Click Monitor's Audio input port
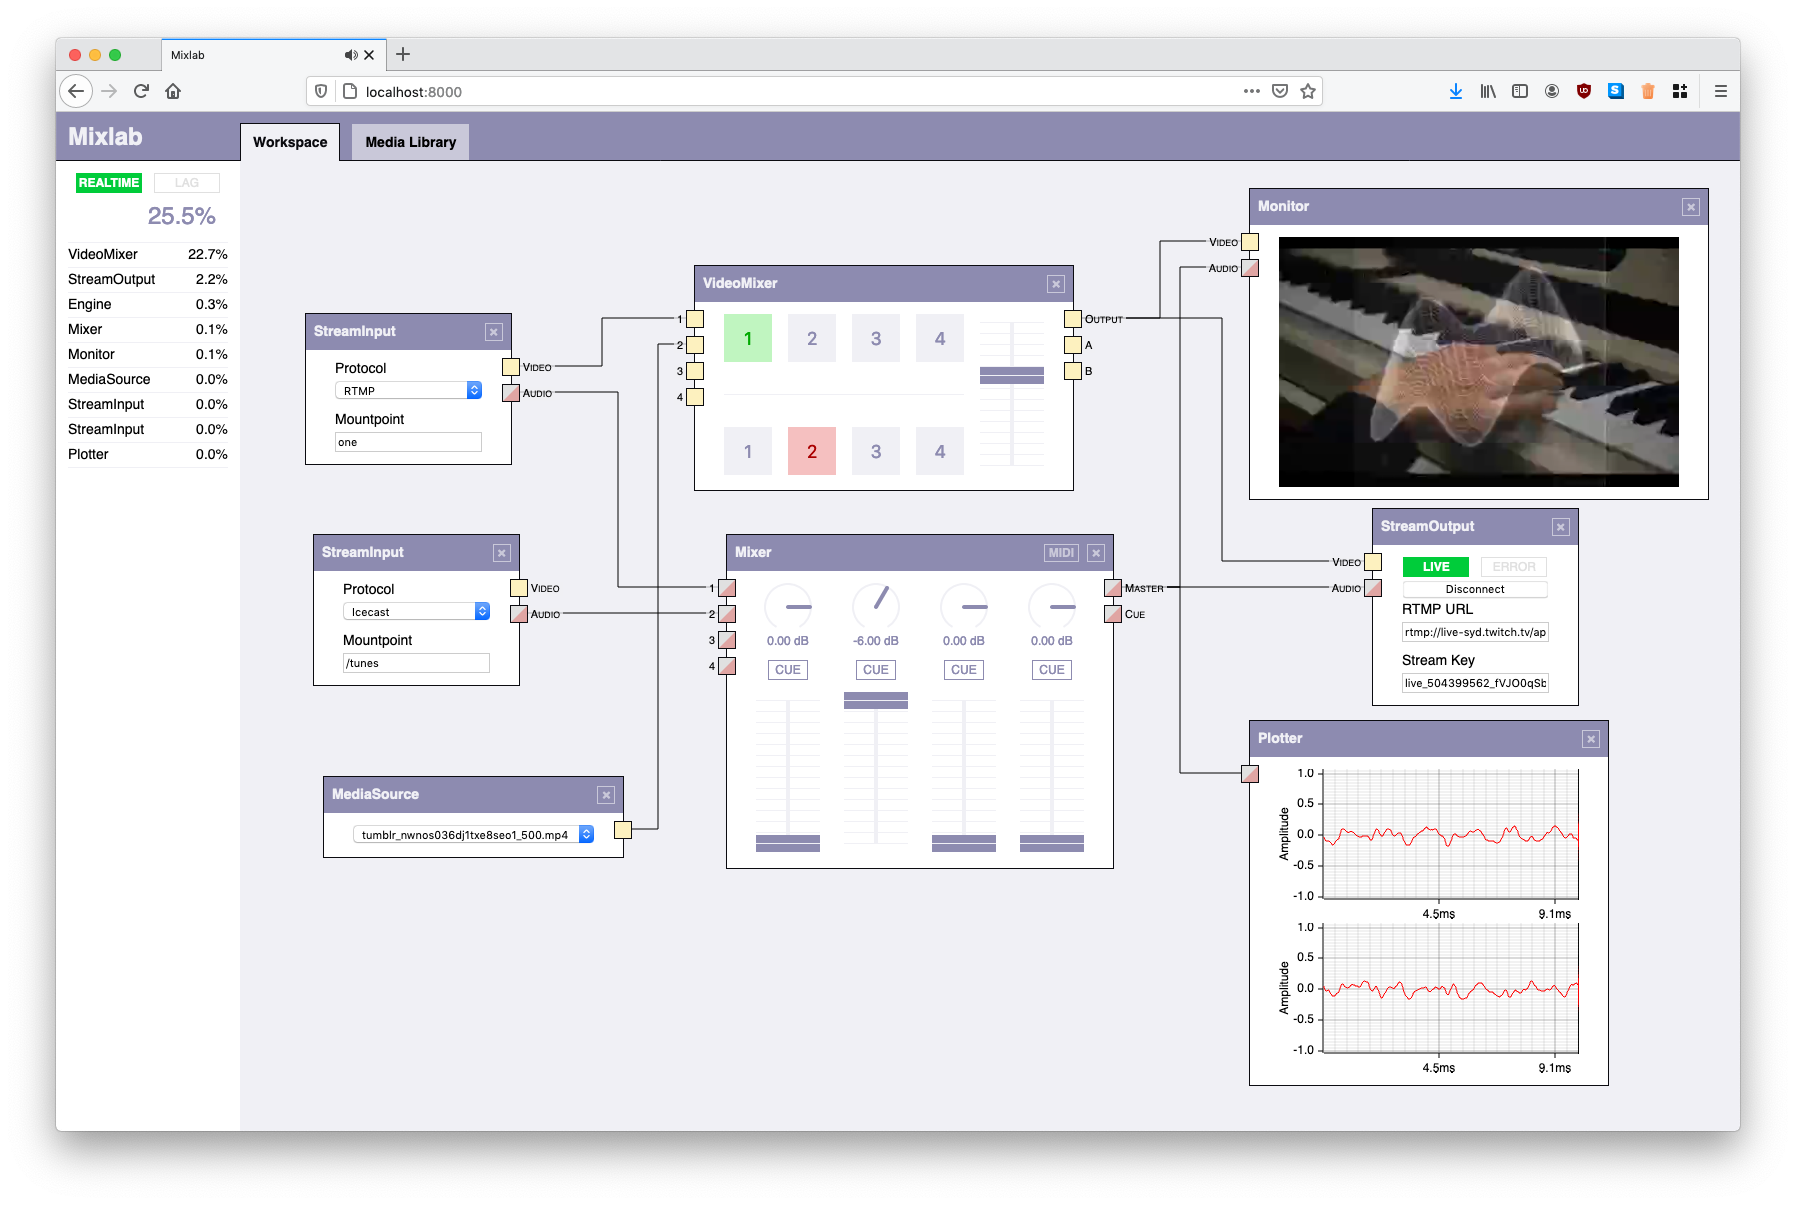 coord(1250,268)
